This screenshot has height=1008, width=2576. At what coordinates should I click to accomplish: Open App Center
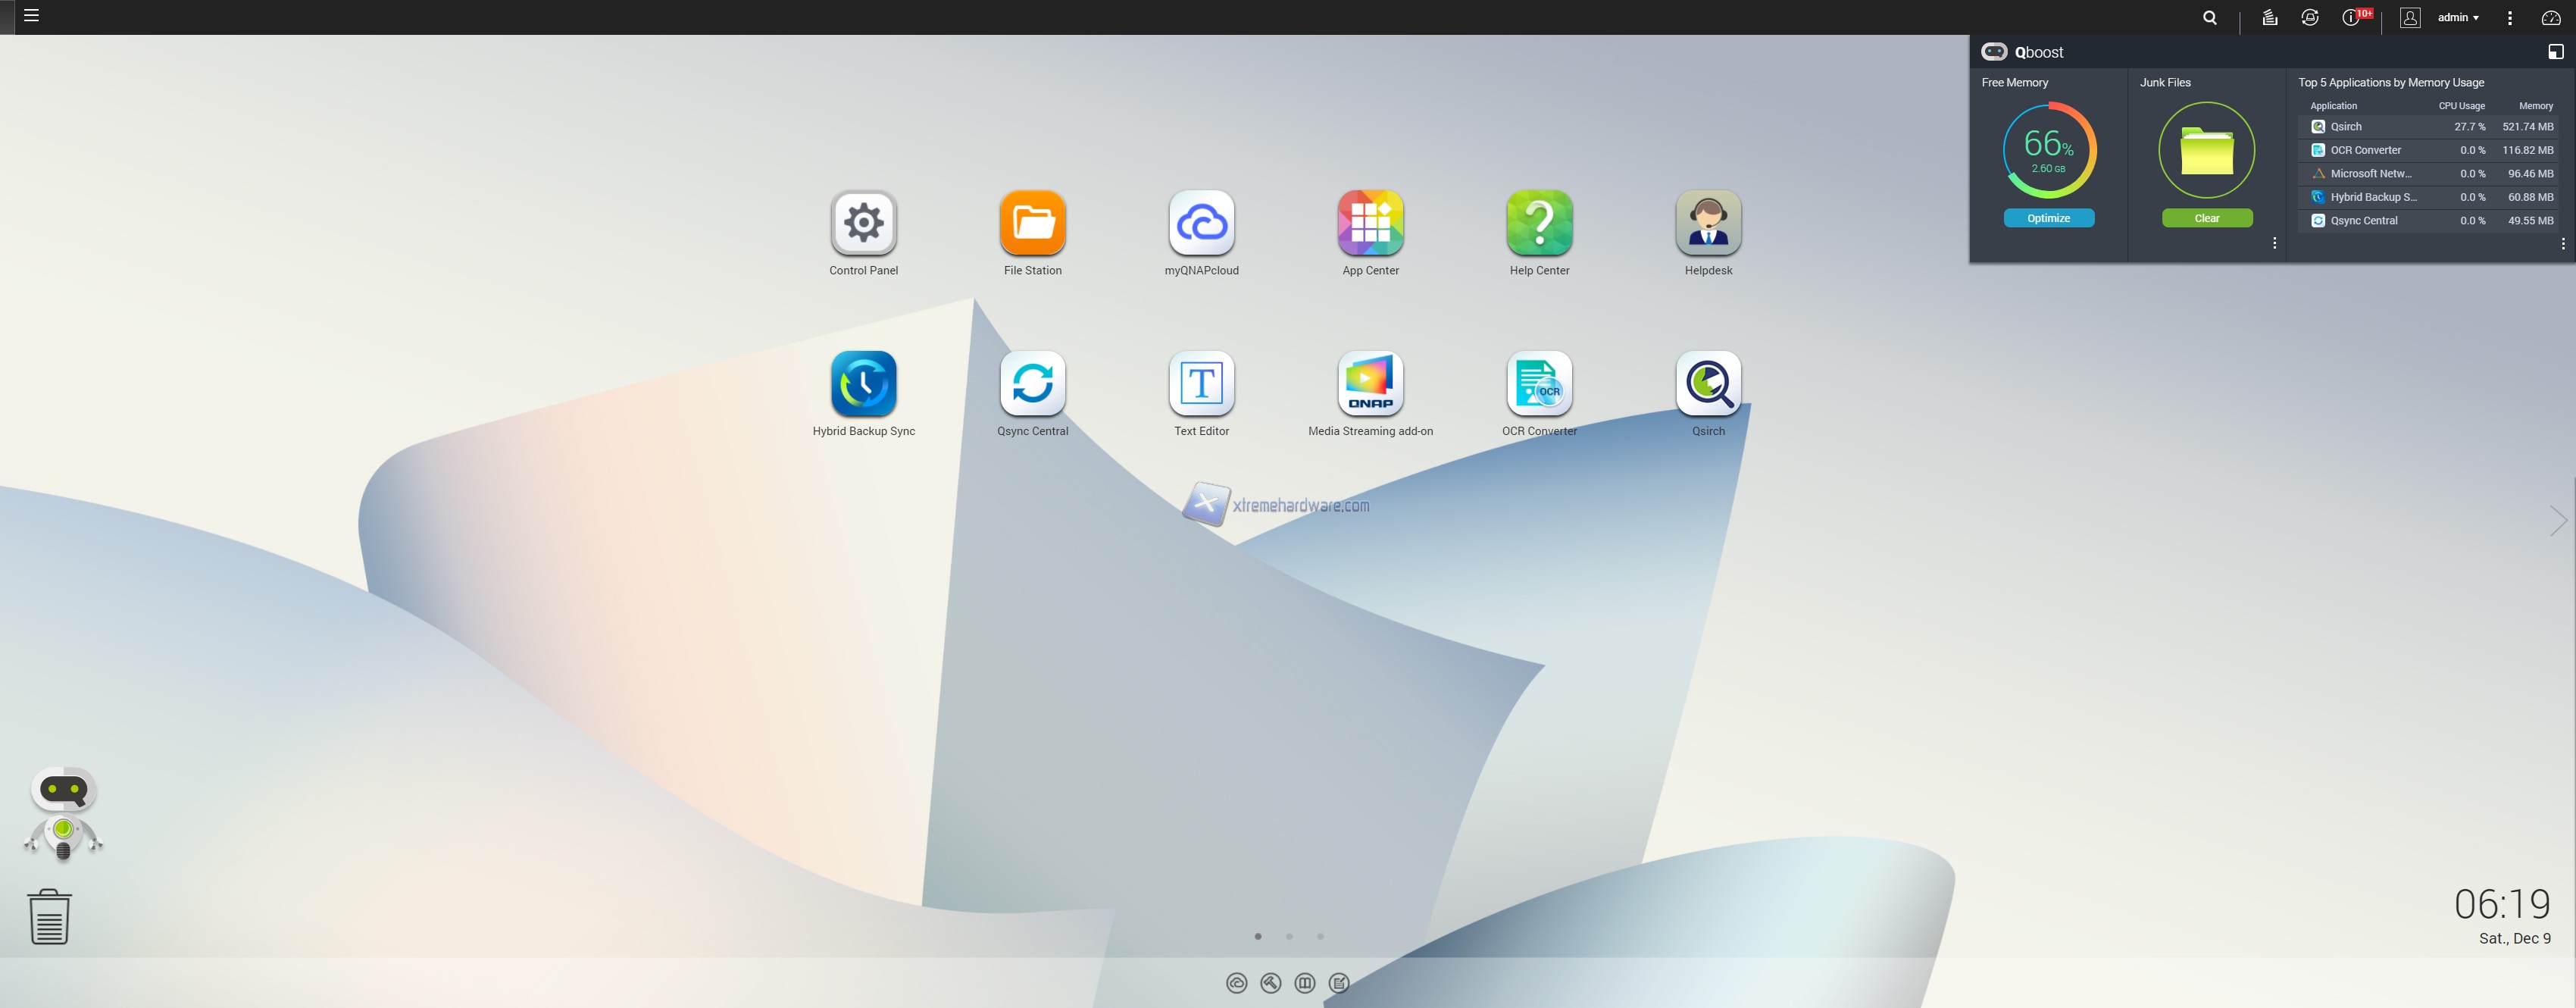(x=1370, y=223)
